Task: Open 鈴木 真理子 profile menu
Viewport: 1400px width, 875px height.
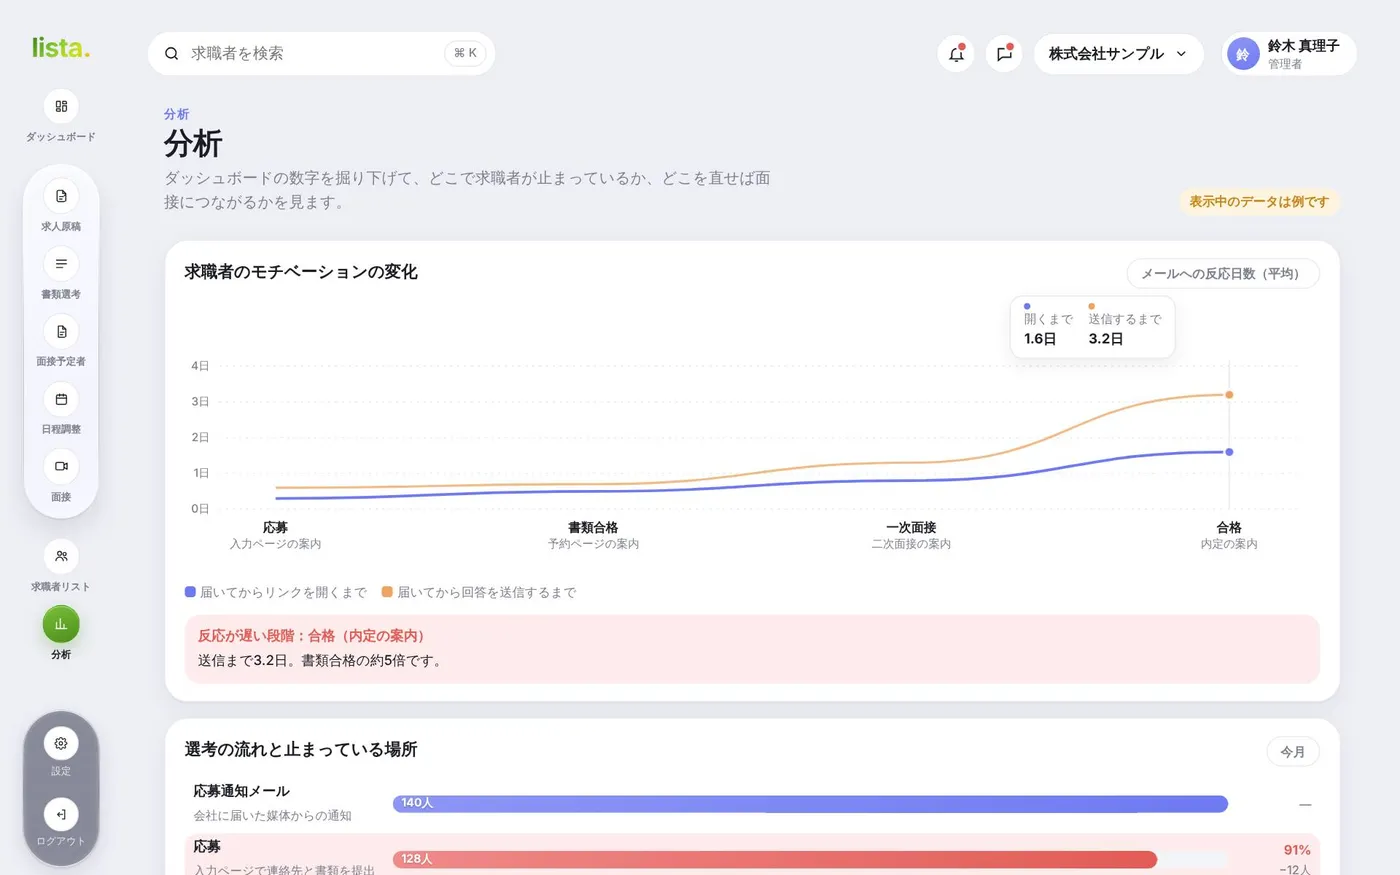Action: 1289,54
